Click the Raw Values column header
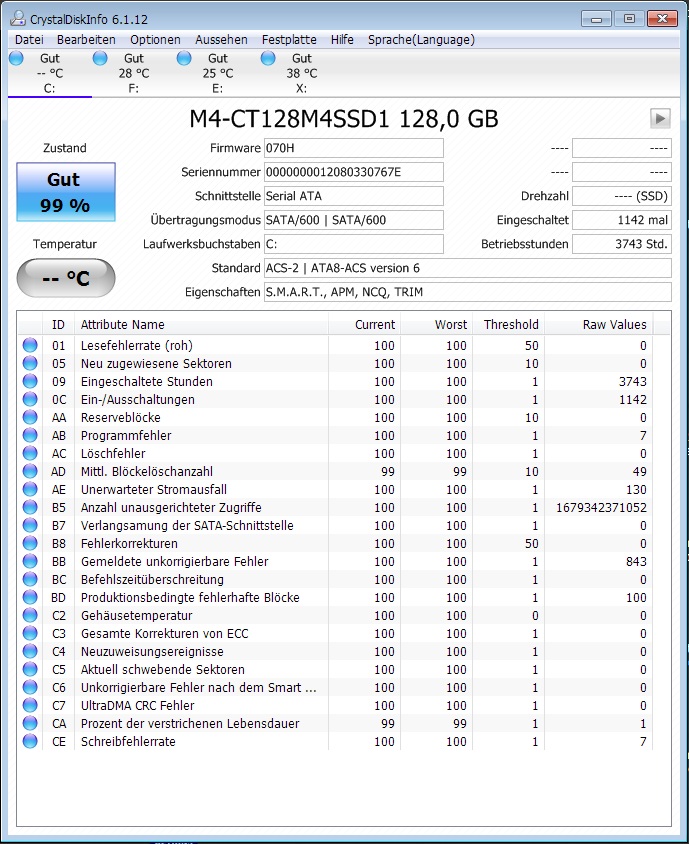Screen dimensions: 689x844 [x=599, y=325]
